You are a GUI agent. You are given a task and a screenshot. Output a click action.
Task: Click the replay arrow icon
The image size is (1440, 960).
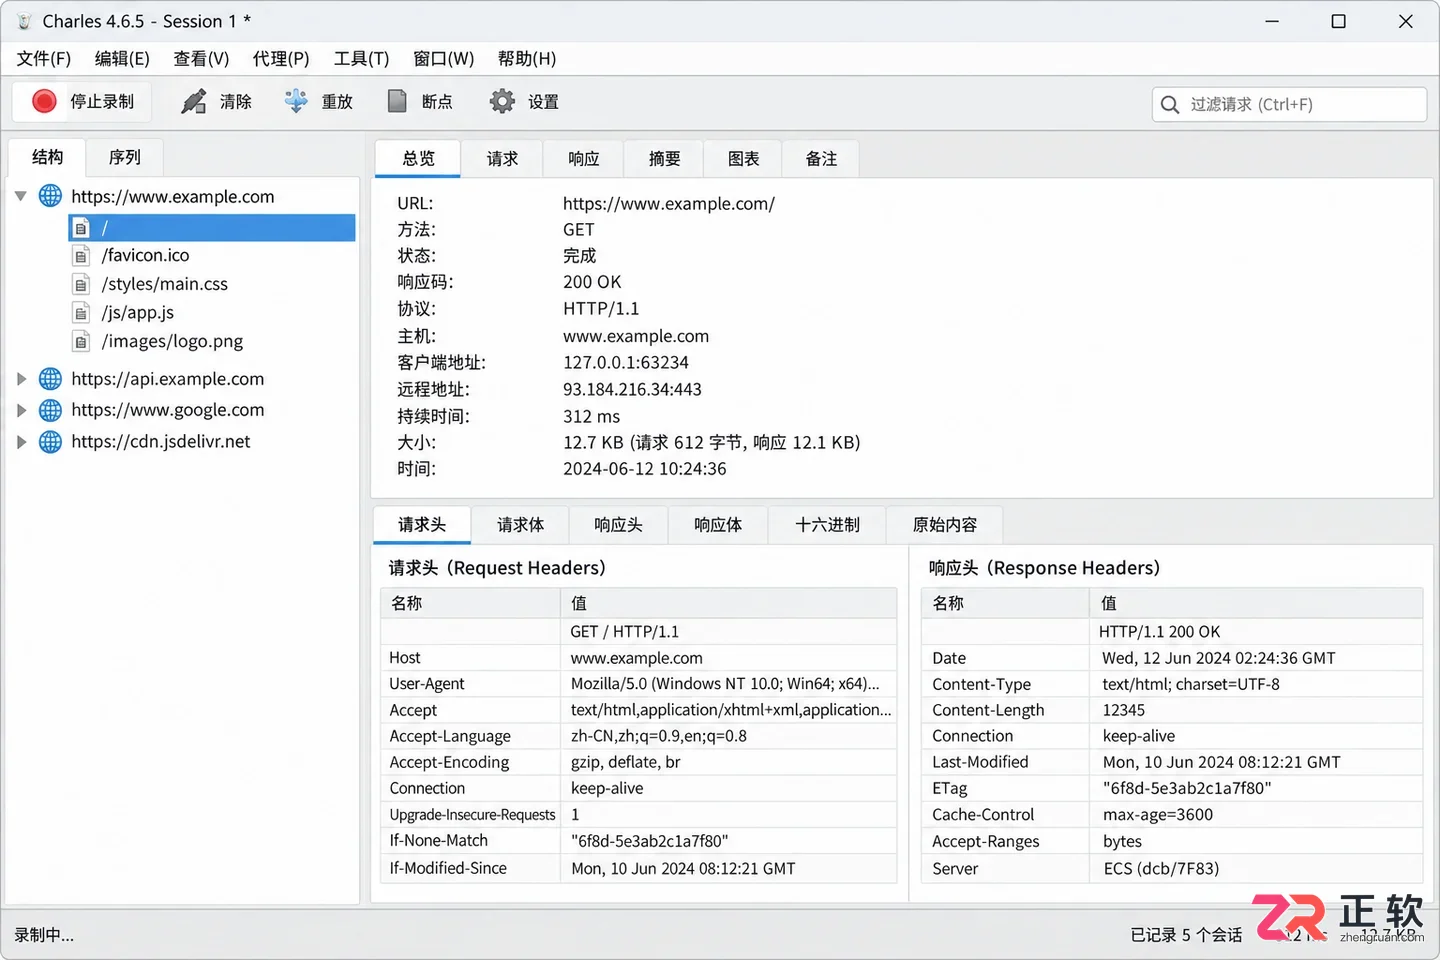(296, 101)
